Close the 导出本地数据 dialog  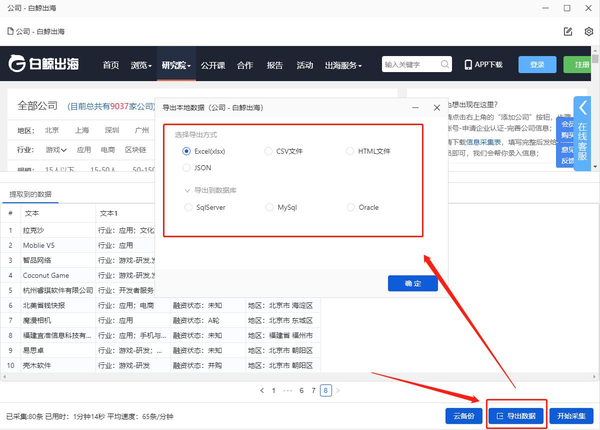pyautogui.click(x=437, y=108)
